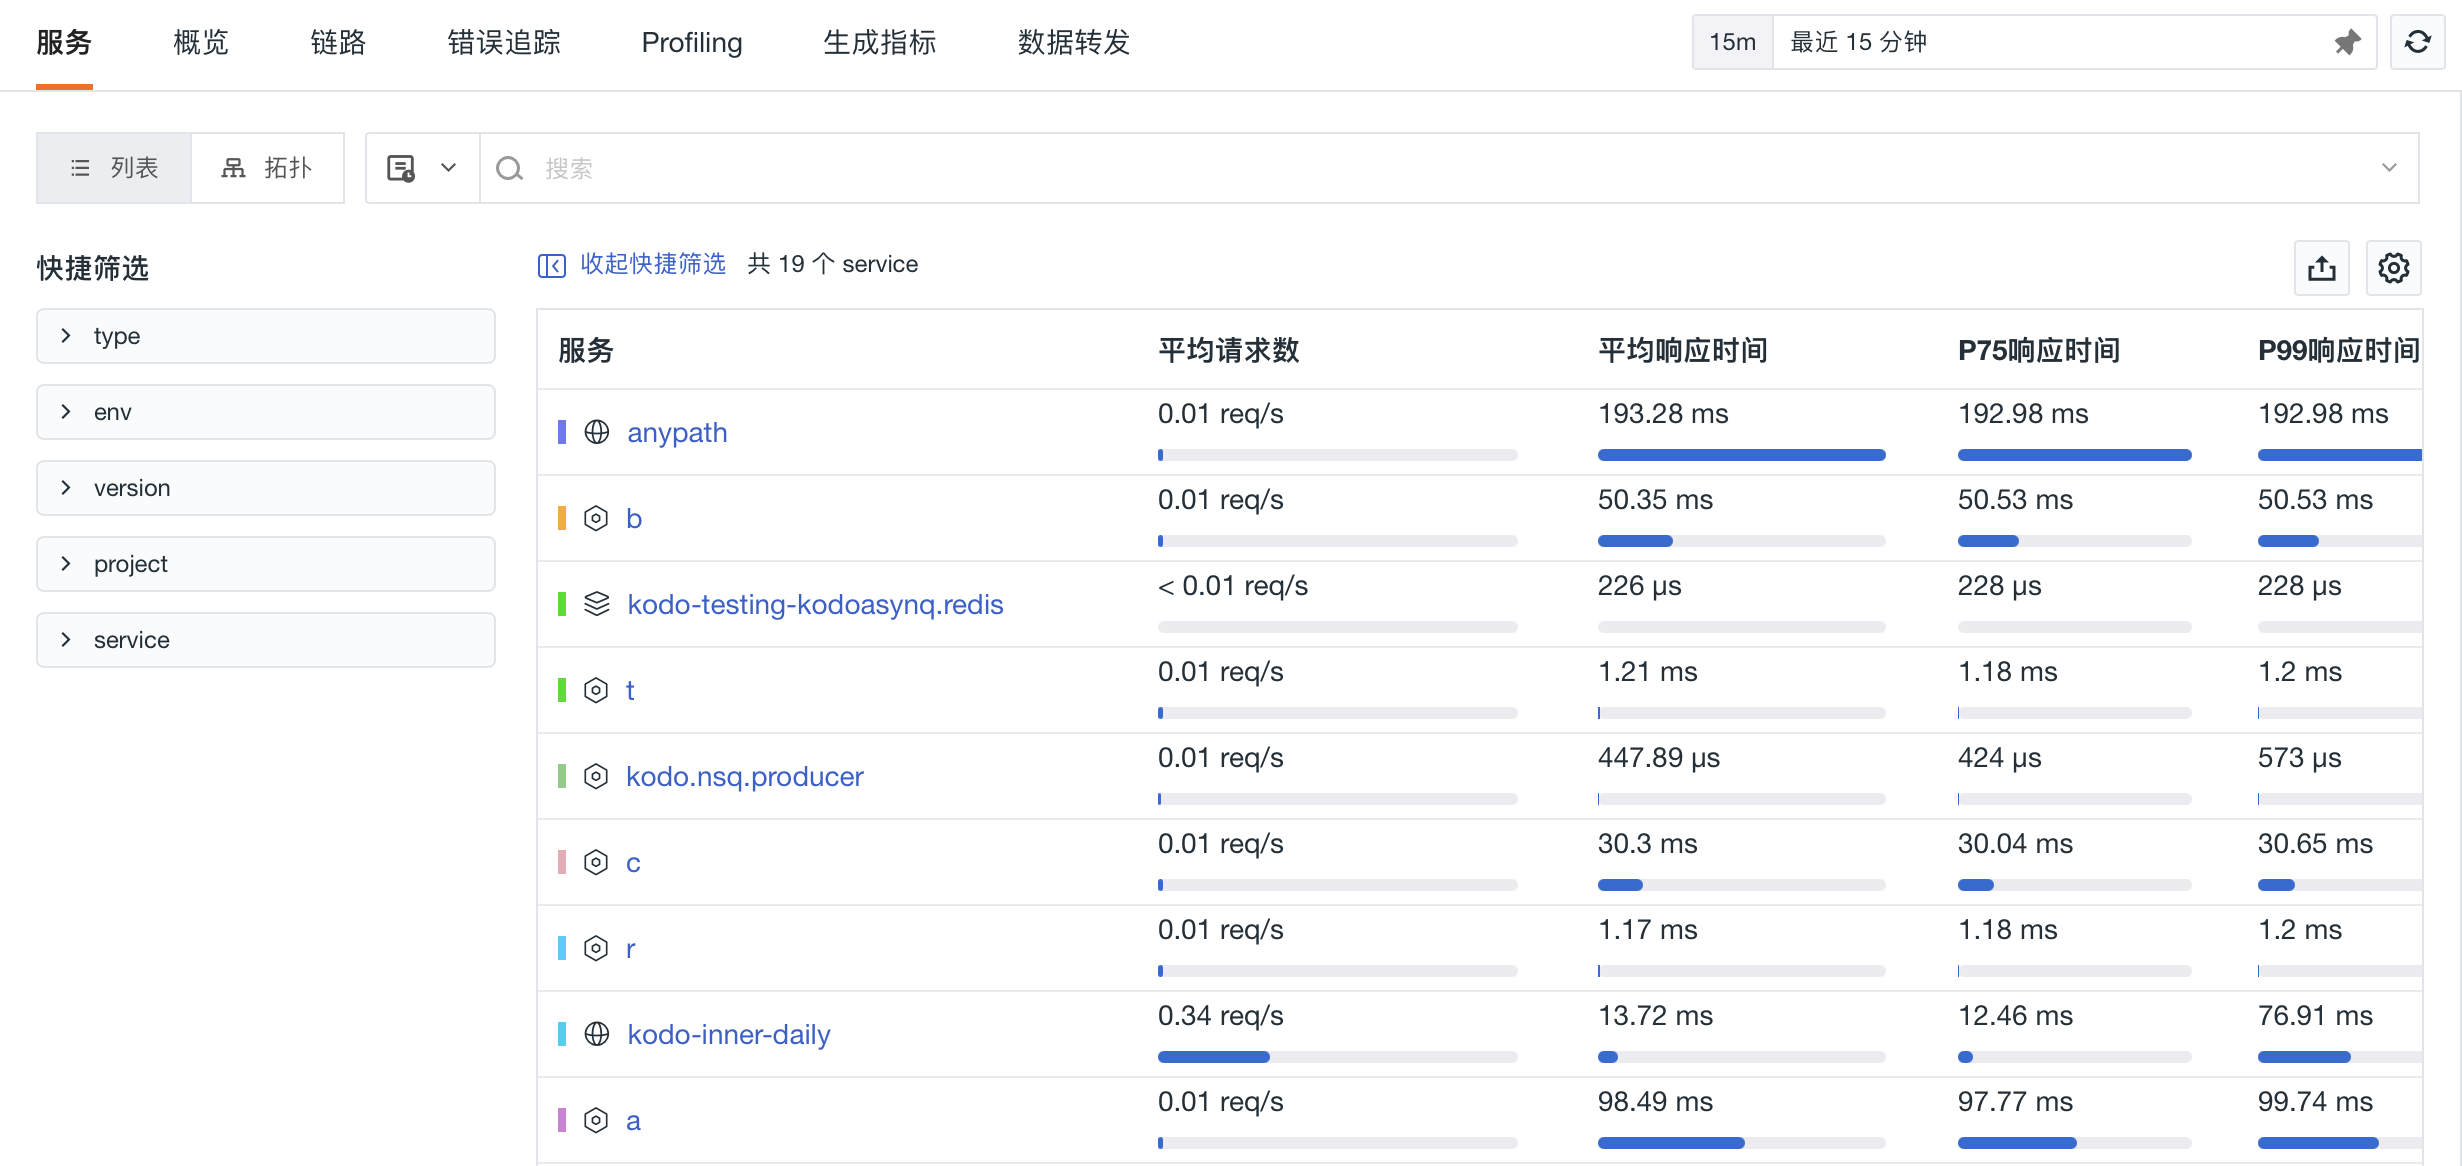2462x1166 pixels.
Task: Click the hexagon icon beside service c
Action: (596, 862)
